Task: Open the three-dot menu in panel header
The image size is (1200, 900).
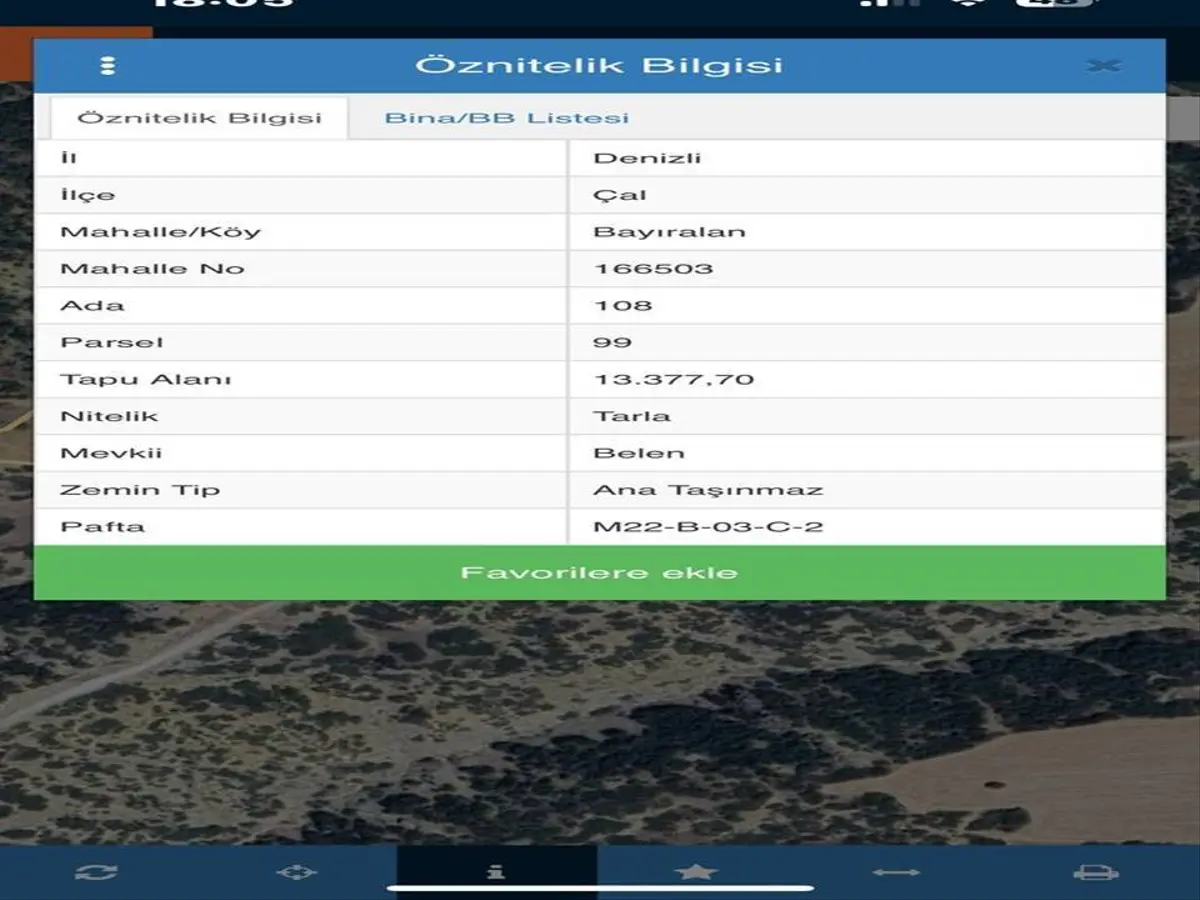Action: click(x=108, y=66)
